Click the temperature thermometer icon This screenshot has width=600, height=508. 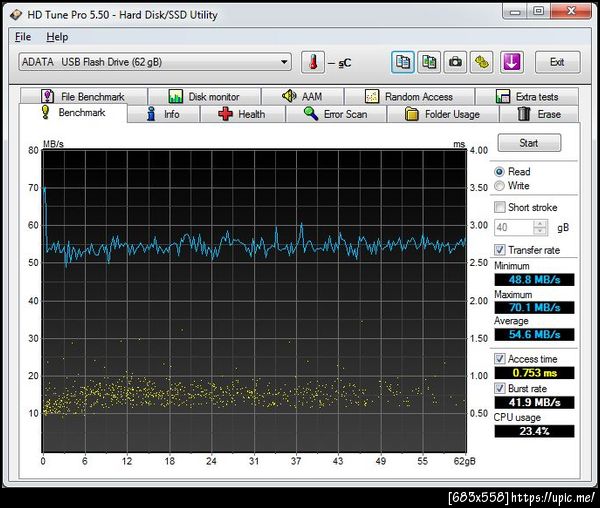coord(313,62)
